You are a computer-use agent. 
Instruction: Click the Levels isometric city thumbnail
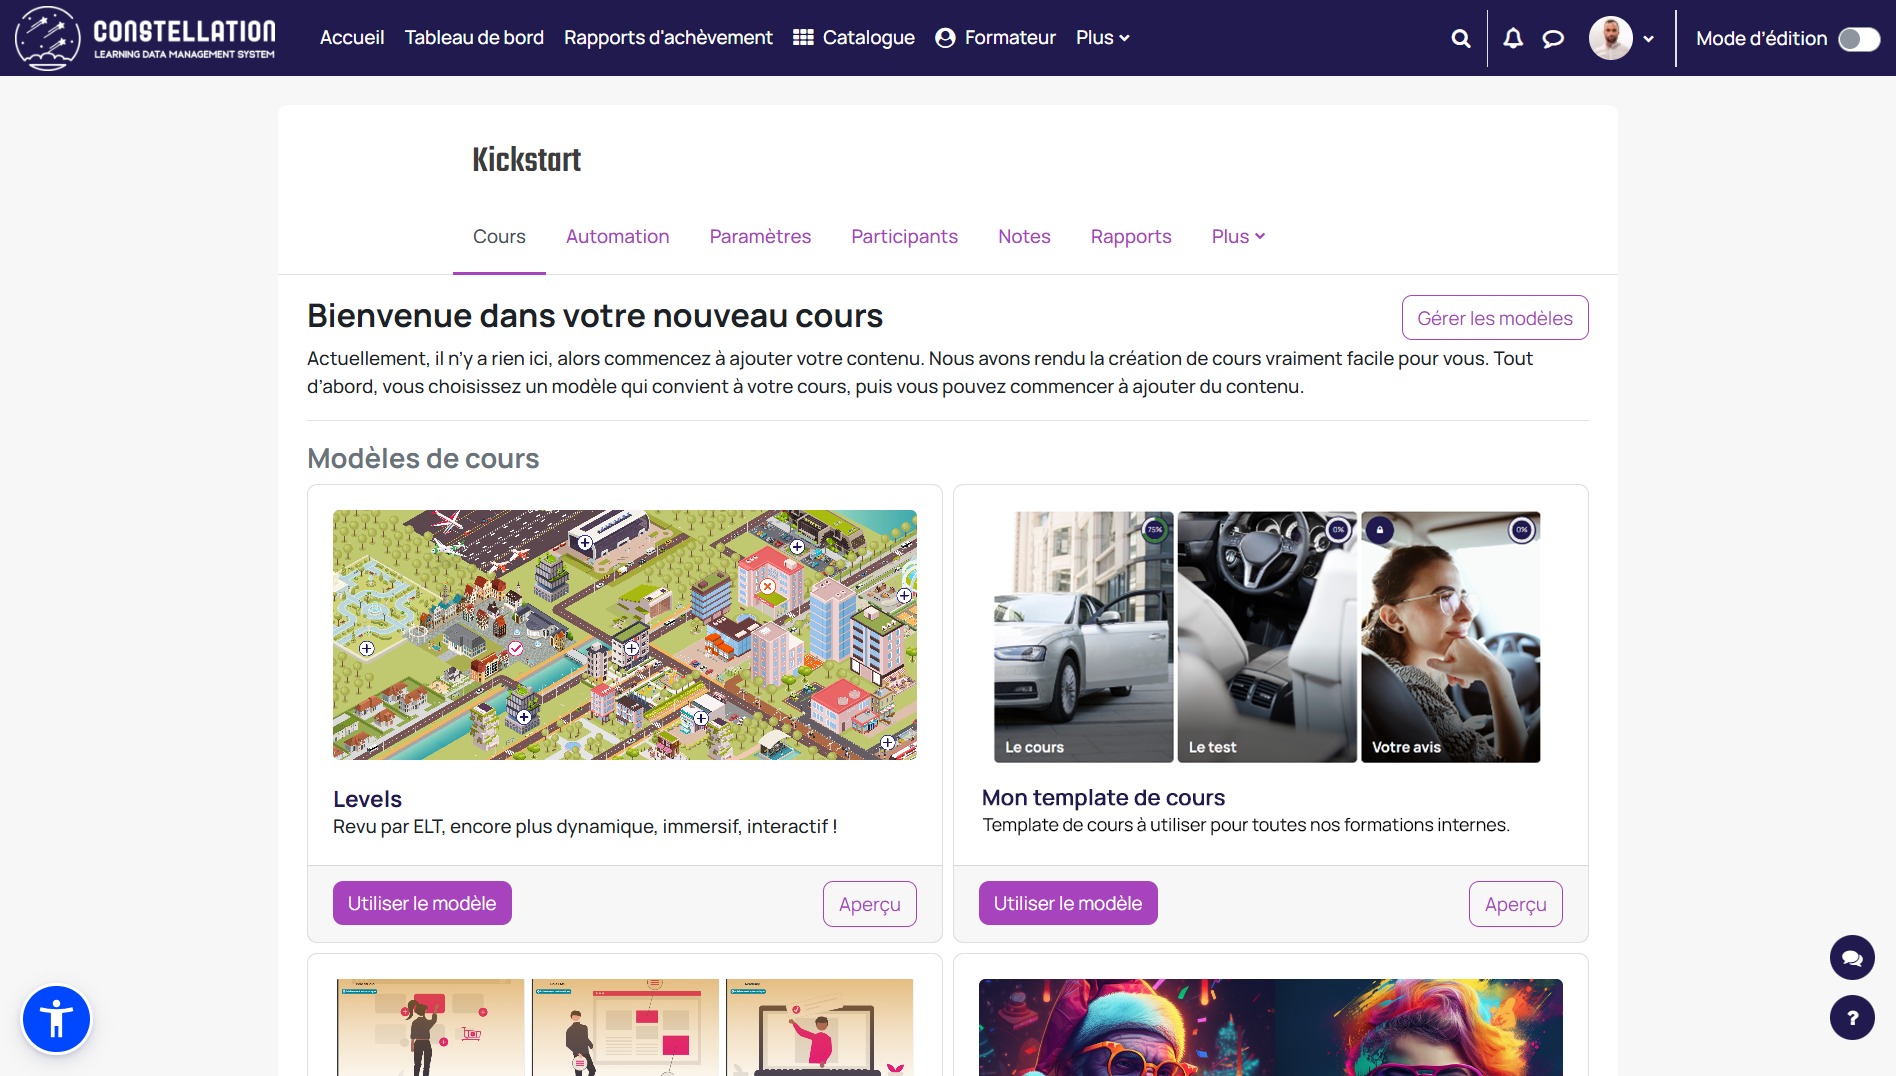pyautogui.click(x=625, y=635)
